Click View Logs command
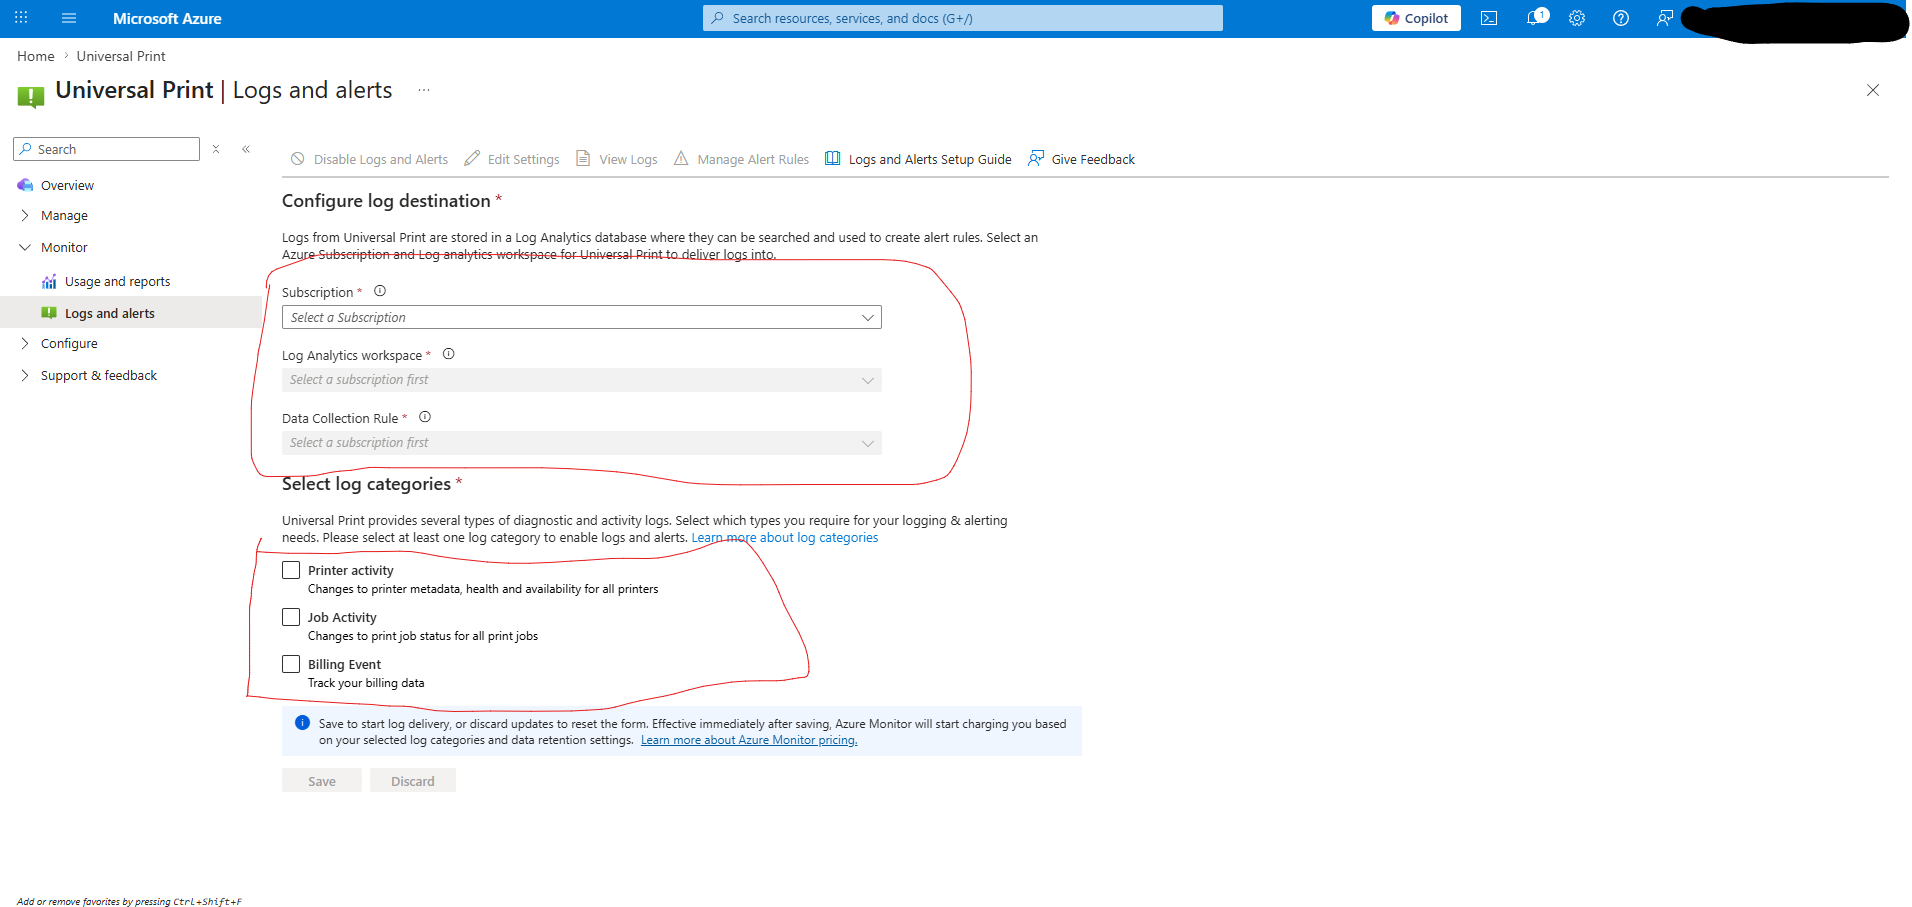This screenshot has width=1912, height=907. click(617, 159)
